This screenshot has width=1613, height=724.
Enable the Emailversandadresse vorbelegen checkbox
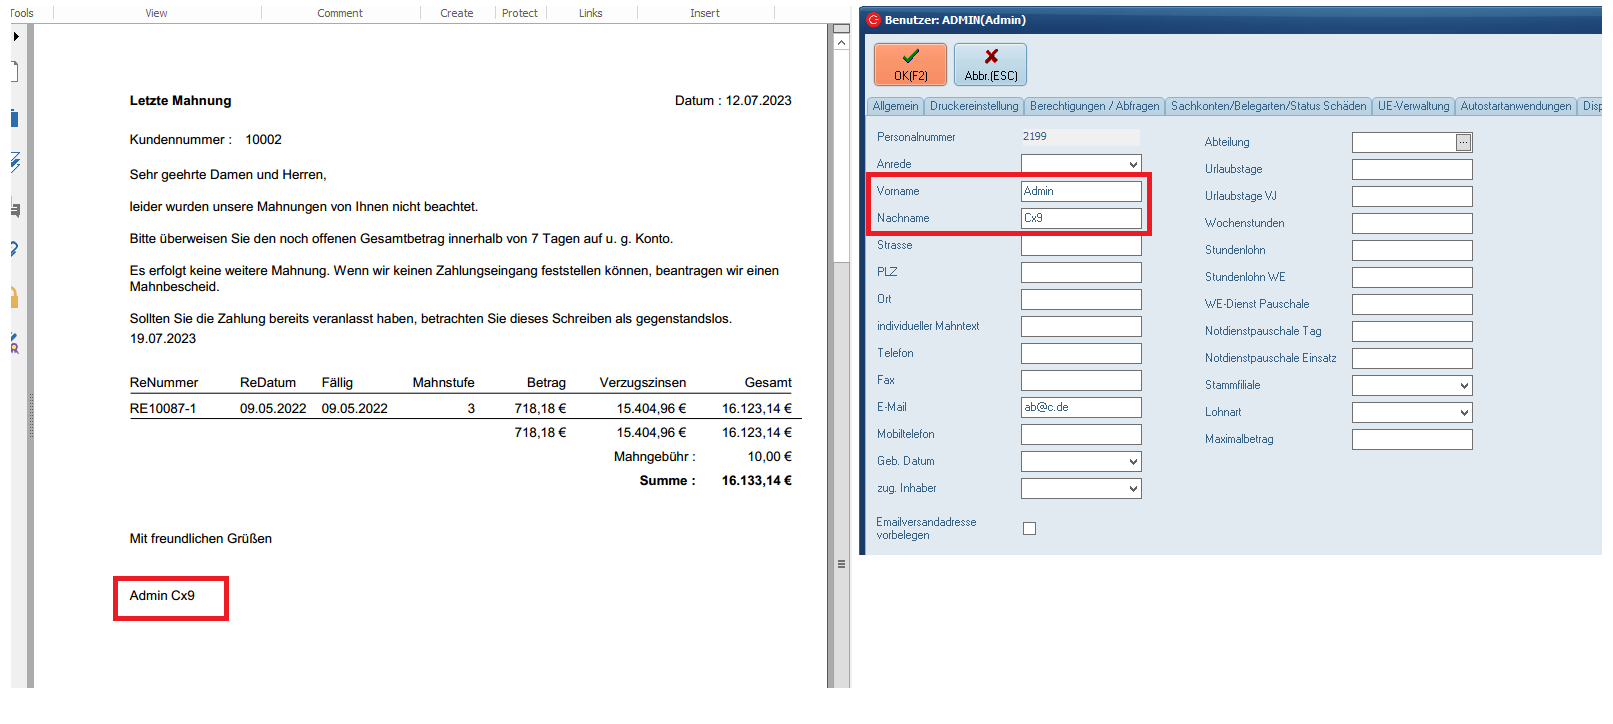[1029, 529]
